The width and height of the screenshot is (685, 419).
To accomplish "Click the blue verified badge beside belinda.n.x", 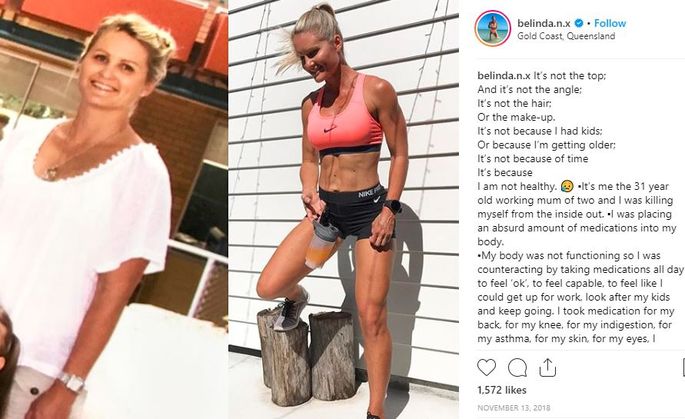I will point(579,23).
